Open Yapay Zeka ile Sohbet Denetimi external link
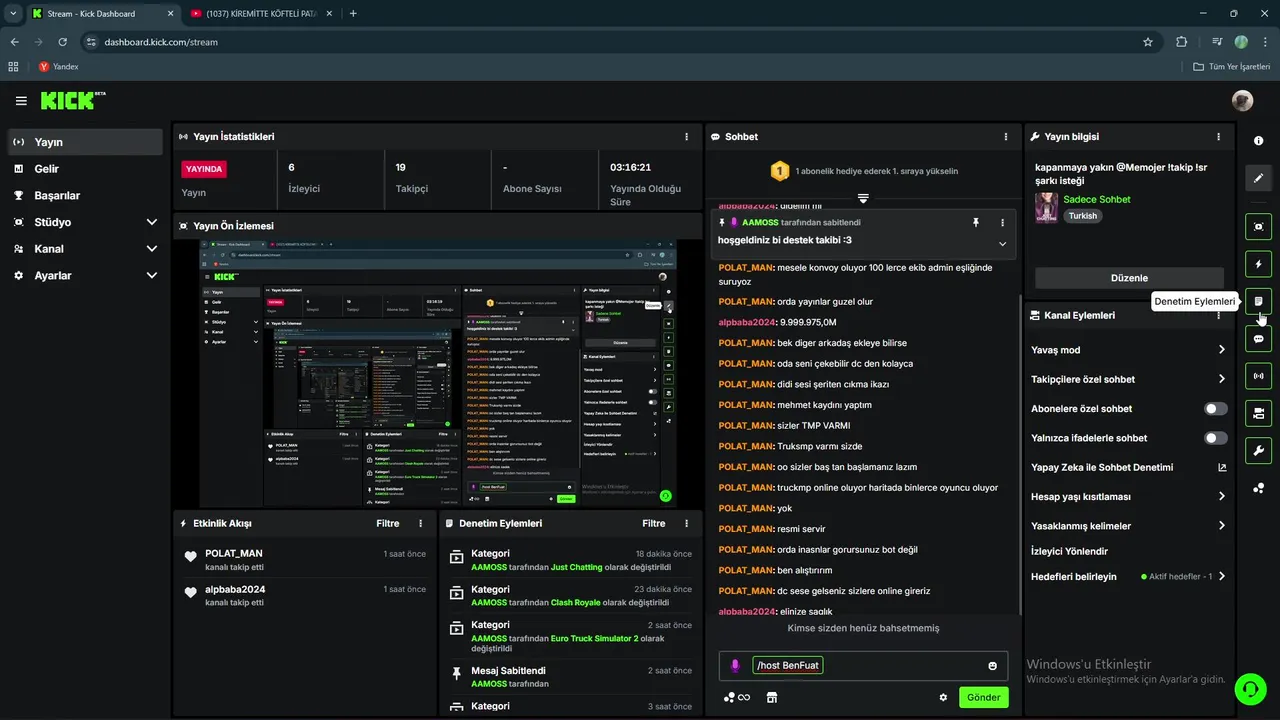Viewport: 1280px width, 720px height. [x=1221, y=467]
